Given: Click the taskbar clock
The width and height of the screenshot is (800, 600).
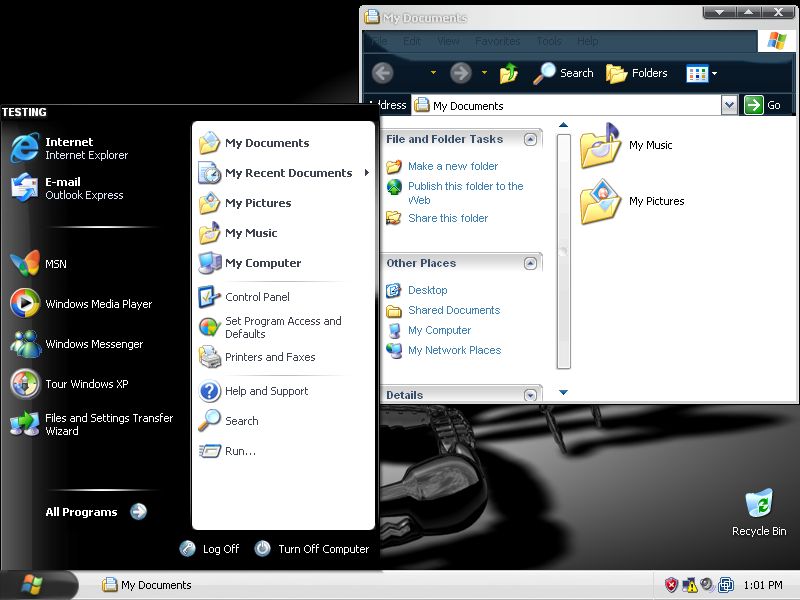Looking at the screenshot, I should click(763, 585).
